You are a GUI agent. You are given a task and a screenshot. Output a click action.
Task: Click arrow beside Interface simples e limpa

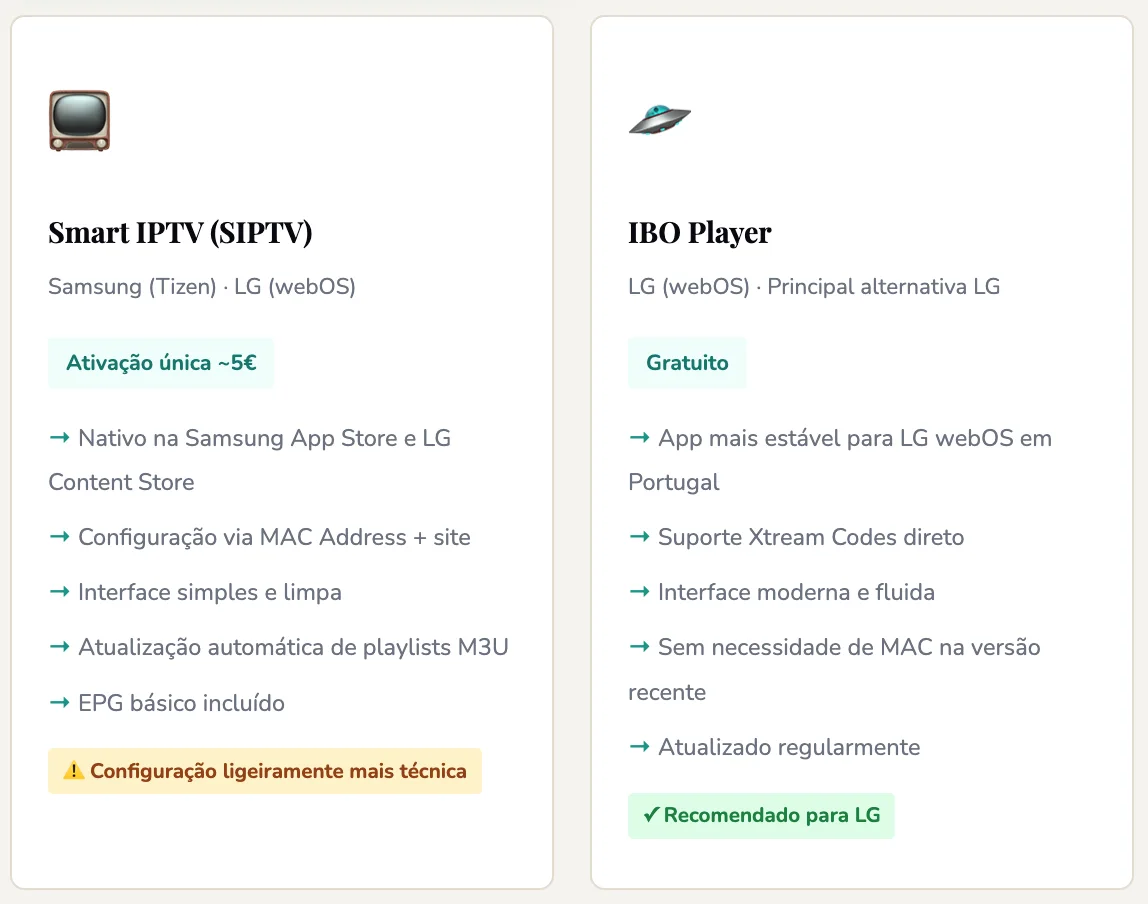click(59, 592)
